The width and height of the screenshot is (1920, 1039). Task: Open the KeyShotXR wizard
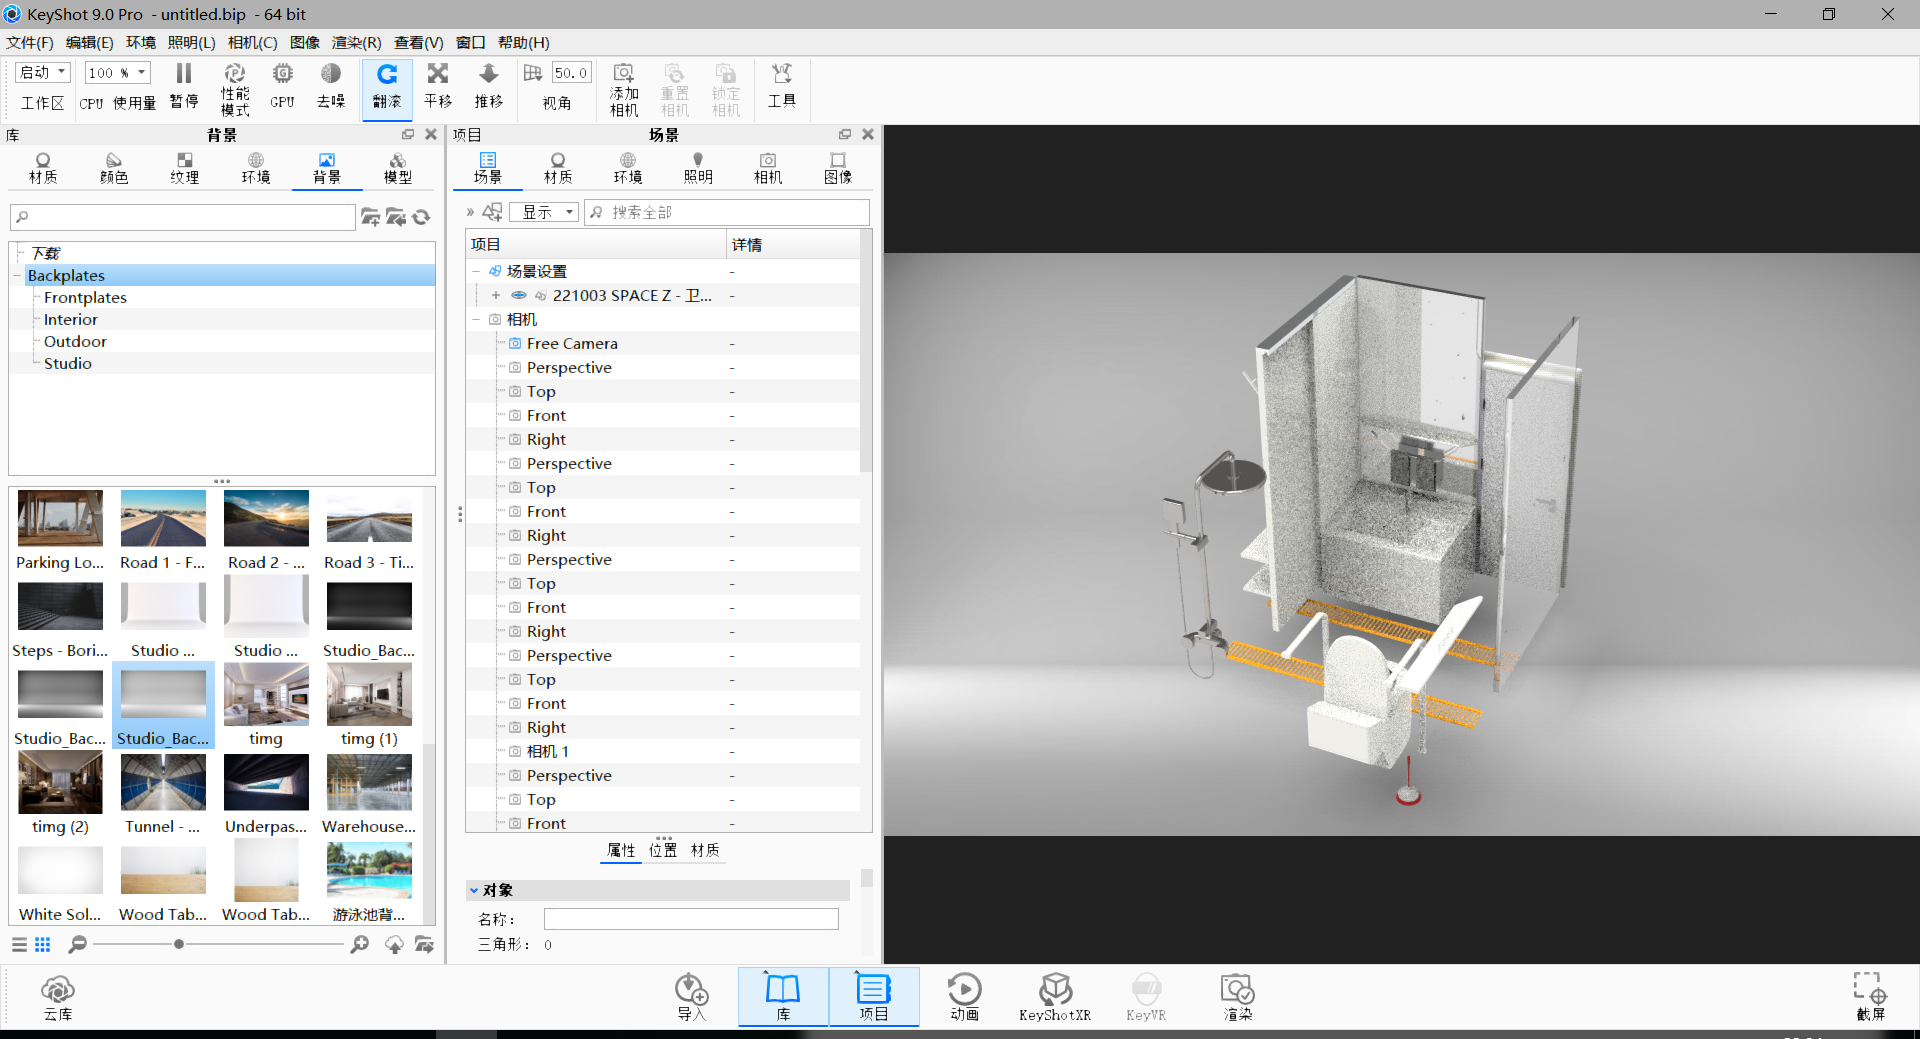click(x=1055, y=996)
